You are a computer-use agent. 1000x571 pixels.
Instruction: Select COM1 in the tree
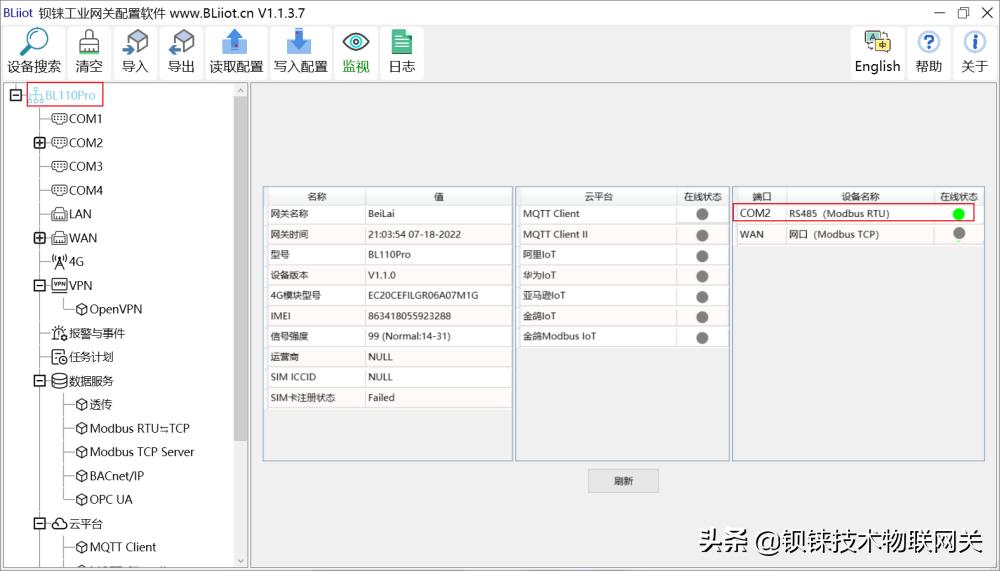(x=77, y=119)
